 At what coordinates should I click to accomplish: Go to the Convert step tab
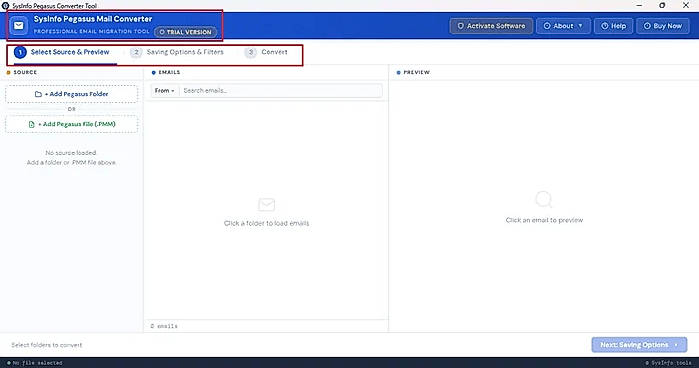click(x=267, y=52)
